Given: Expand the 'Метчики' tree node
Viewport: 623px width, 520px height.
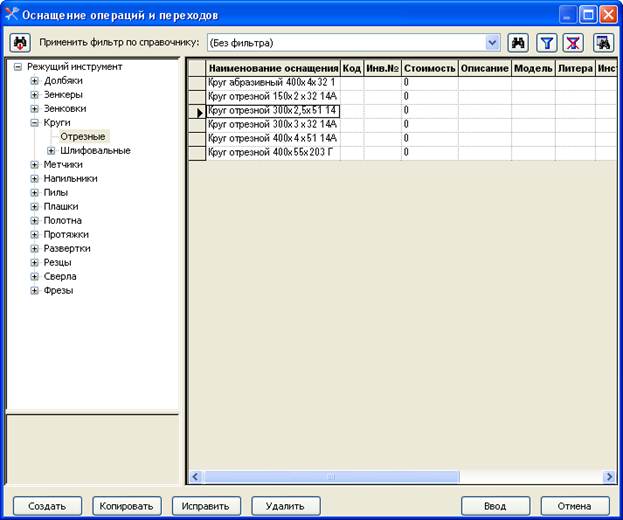Looking at the screenshot, I should click(x=35, y=164).
